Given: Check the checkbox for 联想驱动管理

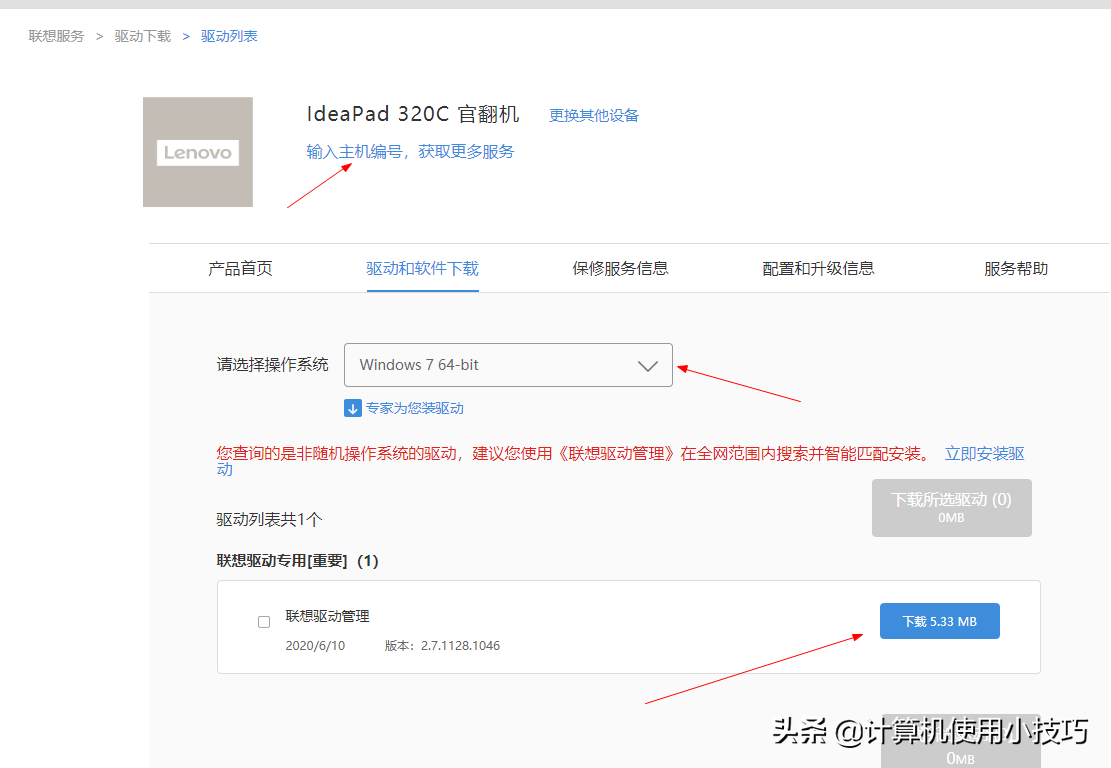Looking at the screenshot, I should click(264, 621).
